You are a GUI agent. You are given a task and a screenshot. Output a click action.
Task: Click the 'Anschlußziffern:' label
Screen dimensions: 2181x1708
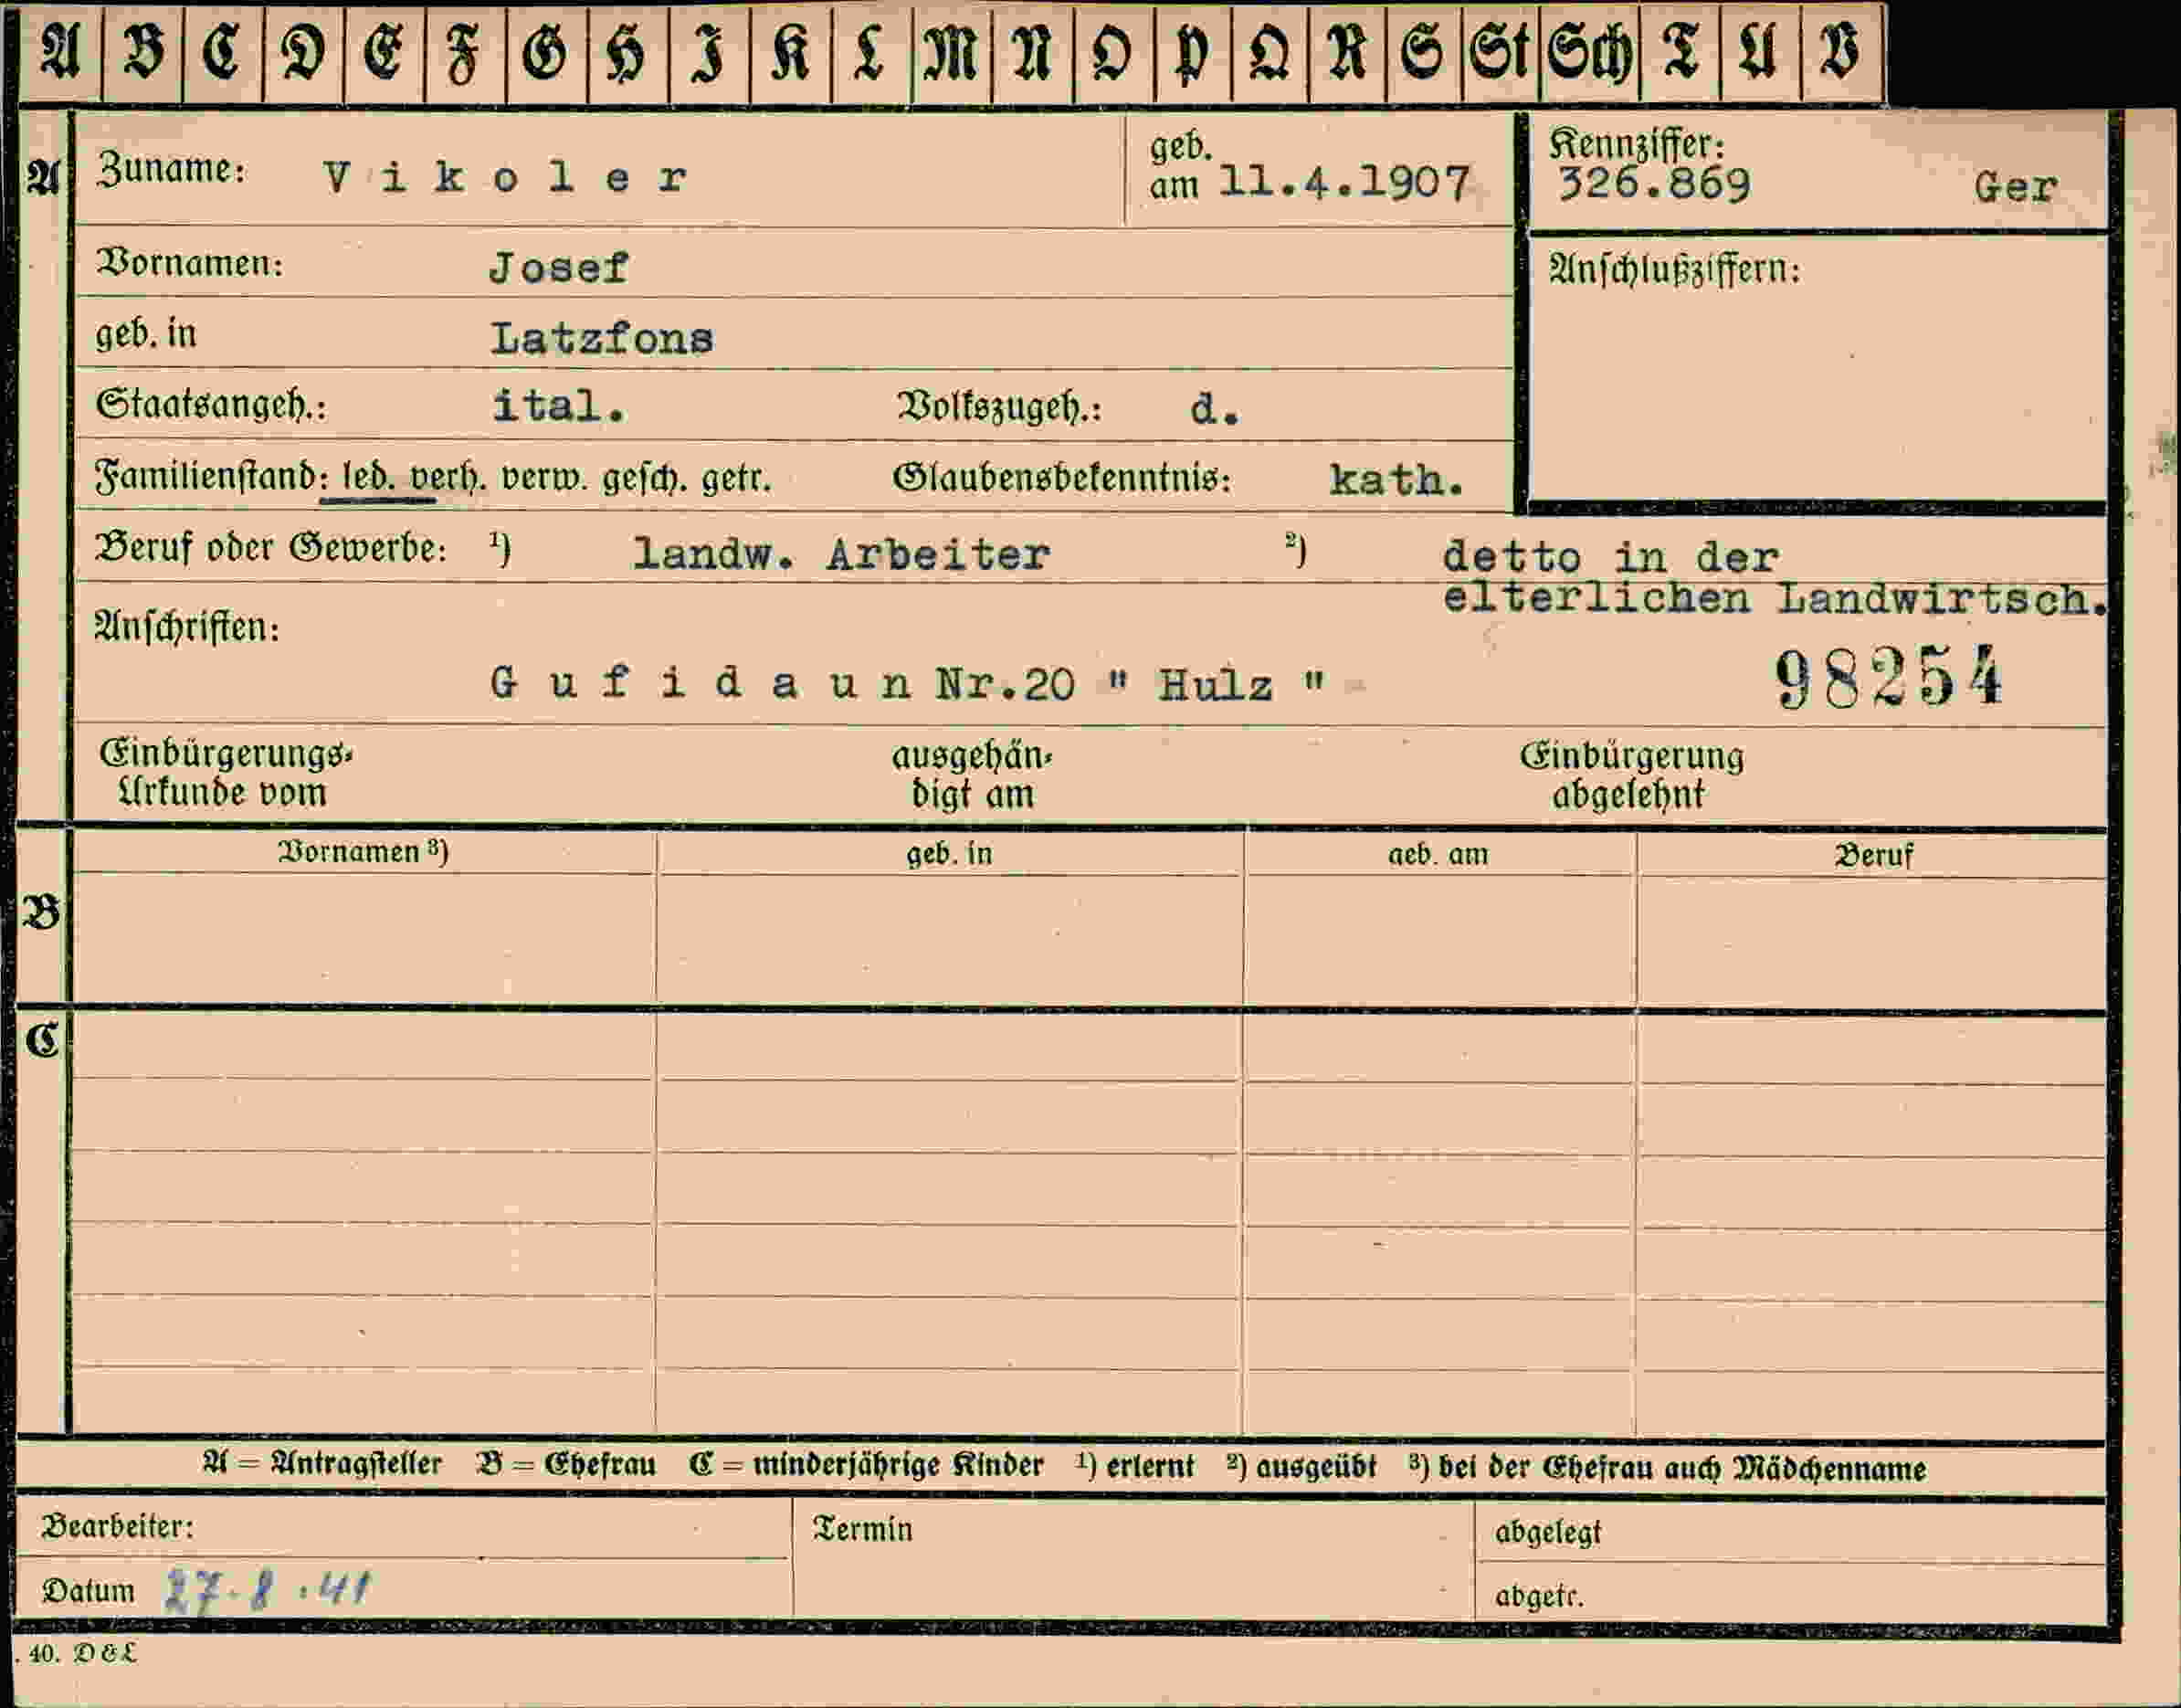click(x=1675, y=269)
